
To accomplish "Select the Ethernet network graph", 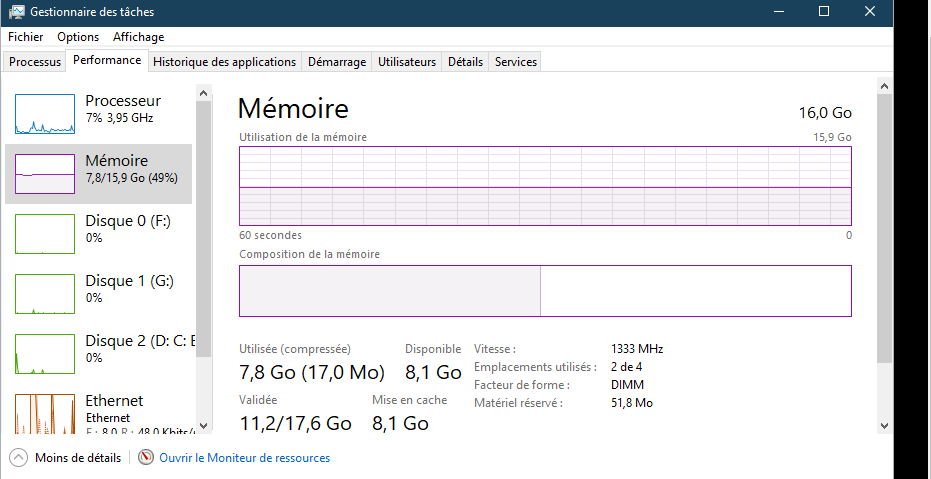I will pos(45,414).
